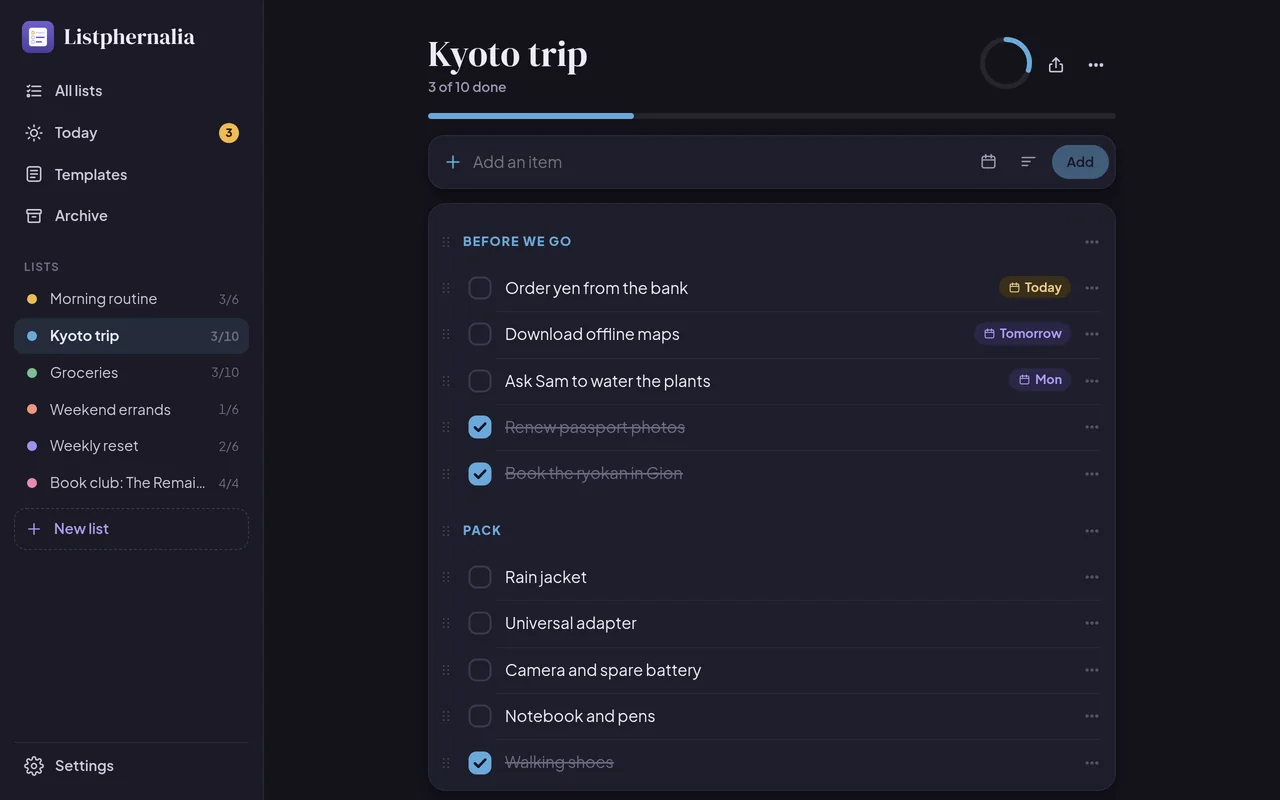Open options for the Before We Go section
This screenshot has width=1280, height=800.
[1092, 242]
